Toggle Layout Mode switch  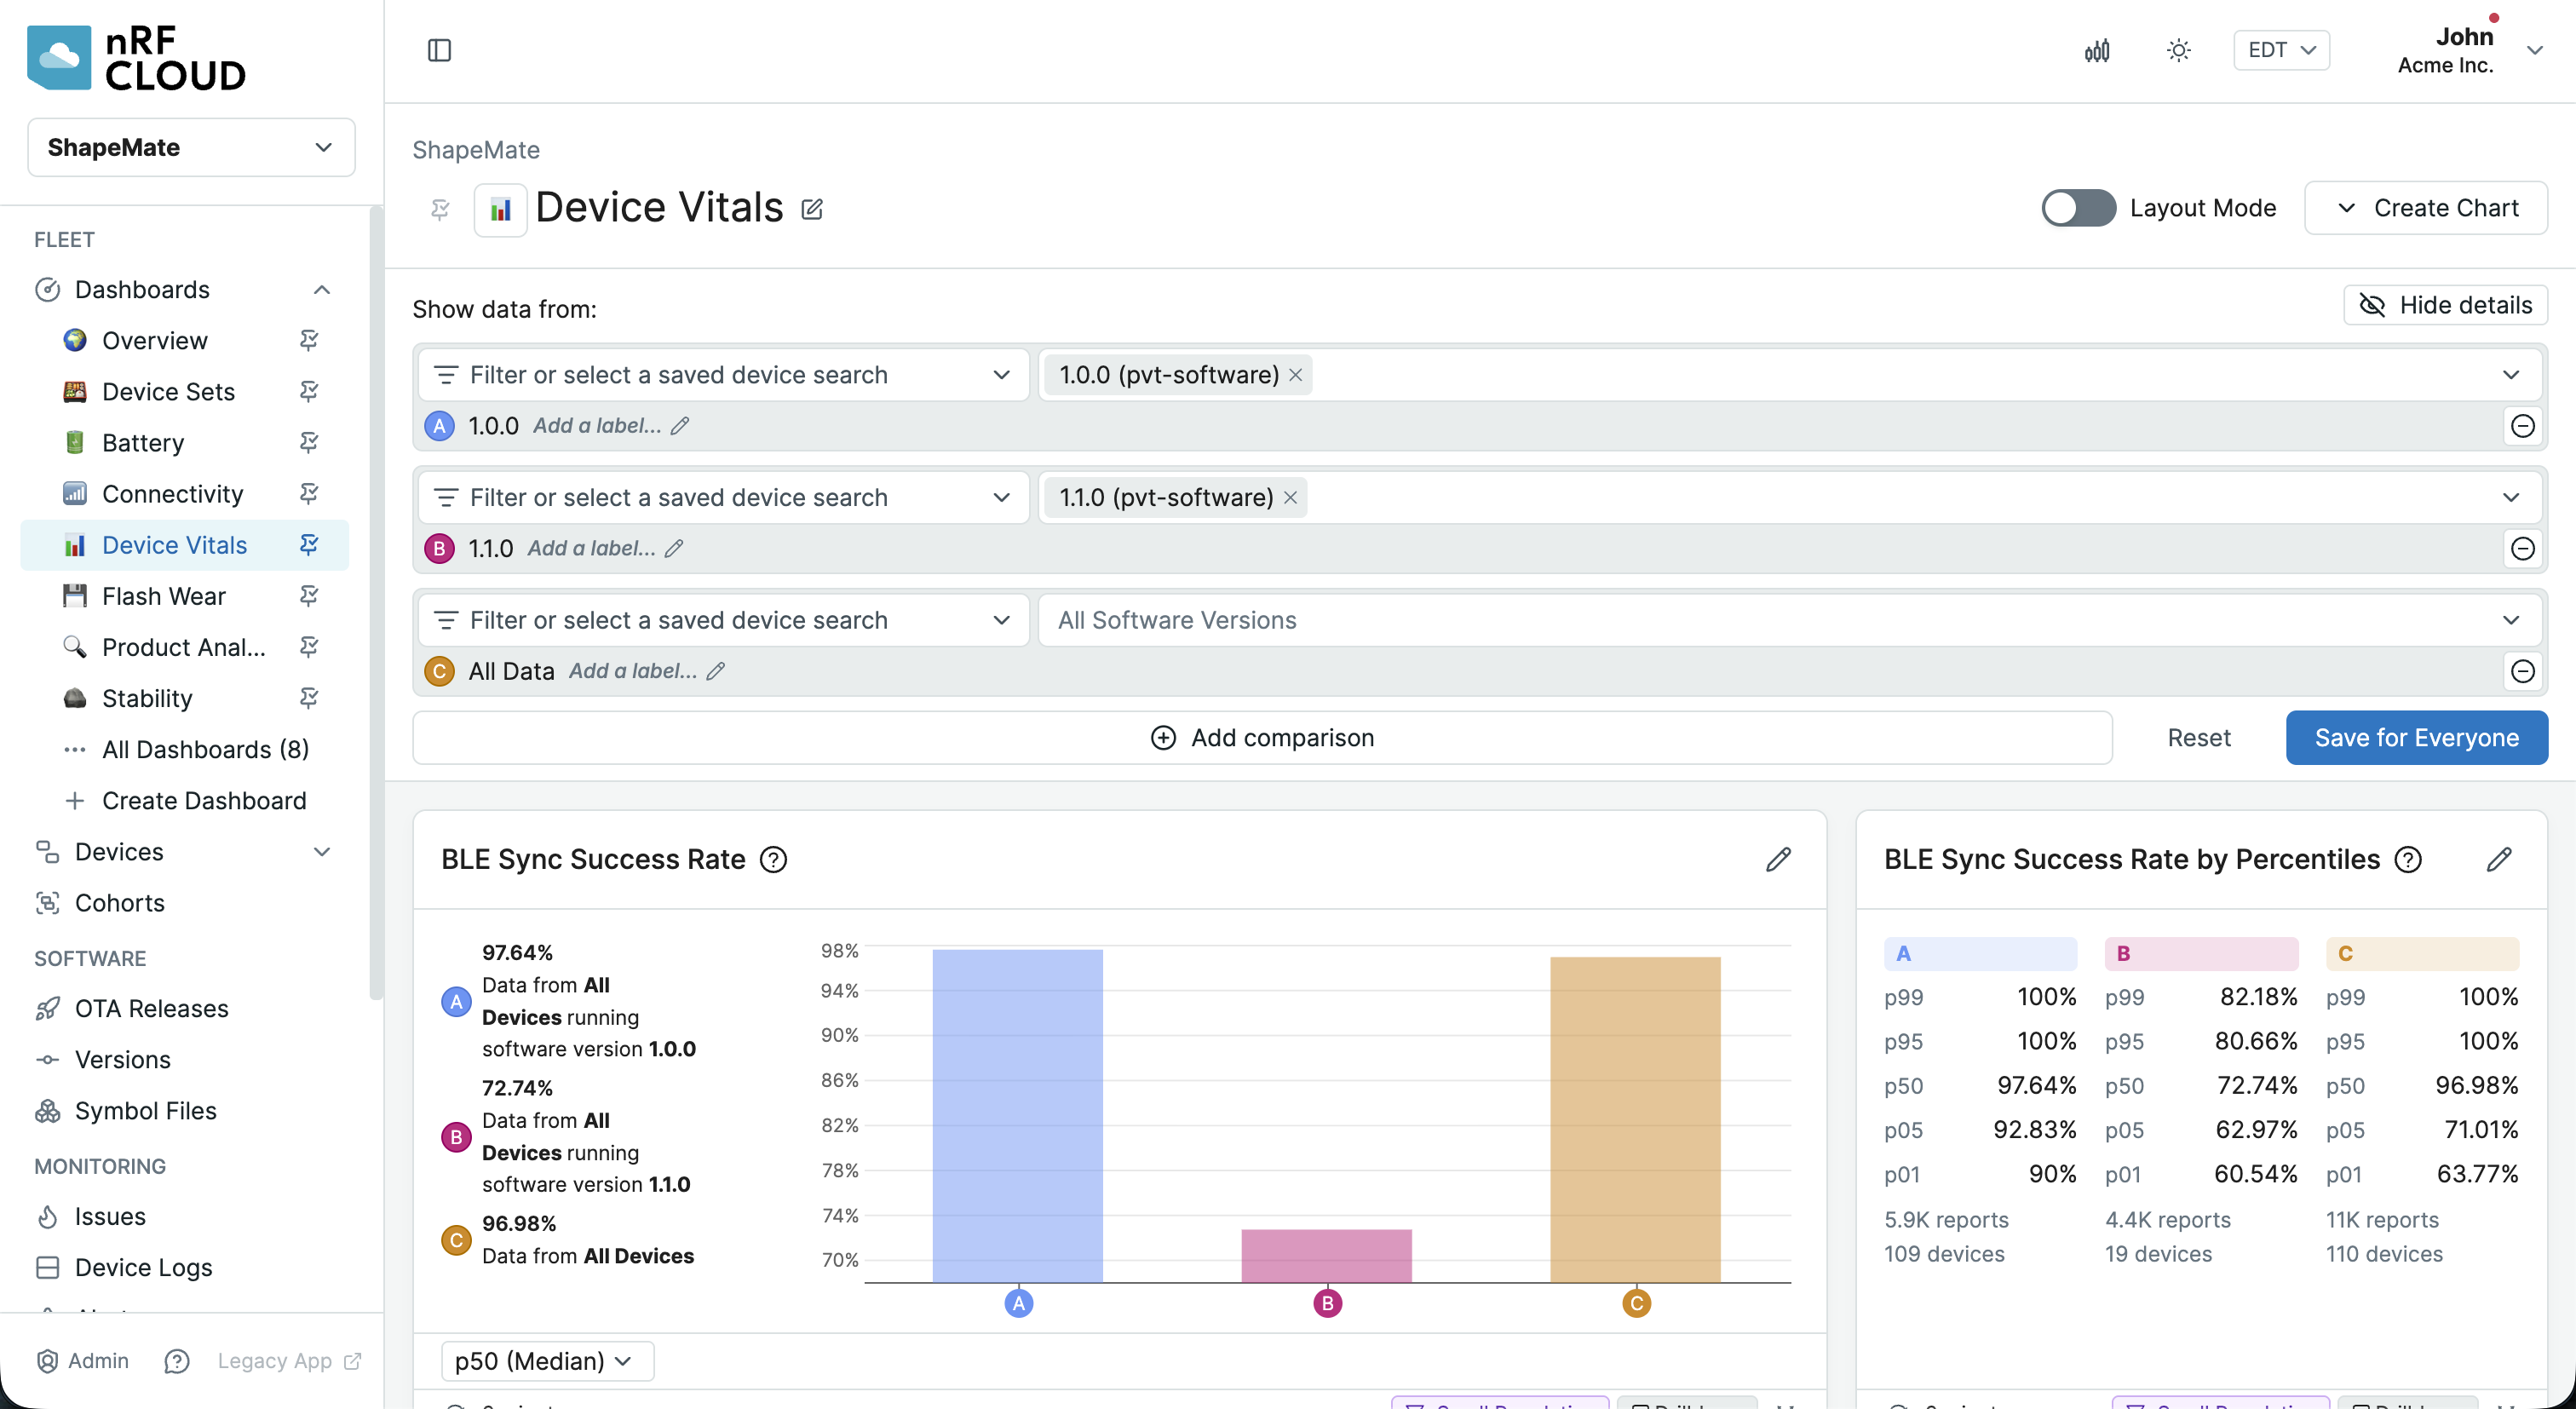[2078, 208]
